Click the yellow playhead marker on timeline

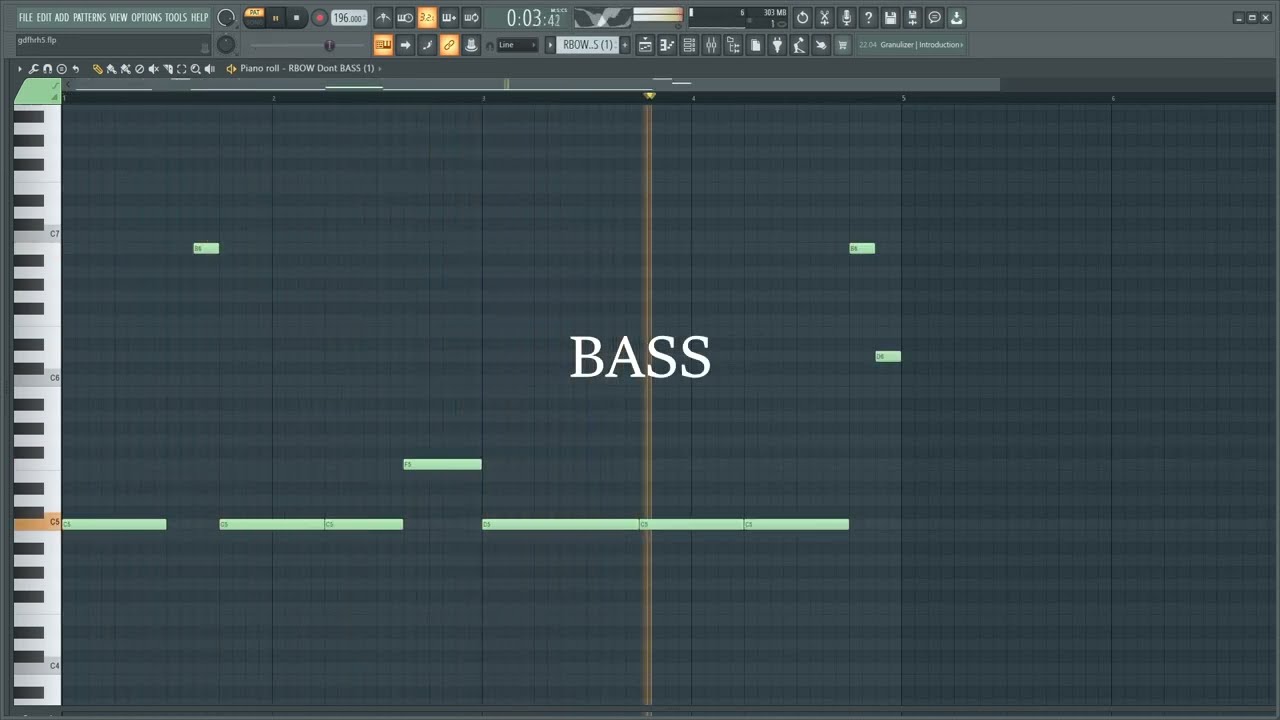point(650,95)
